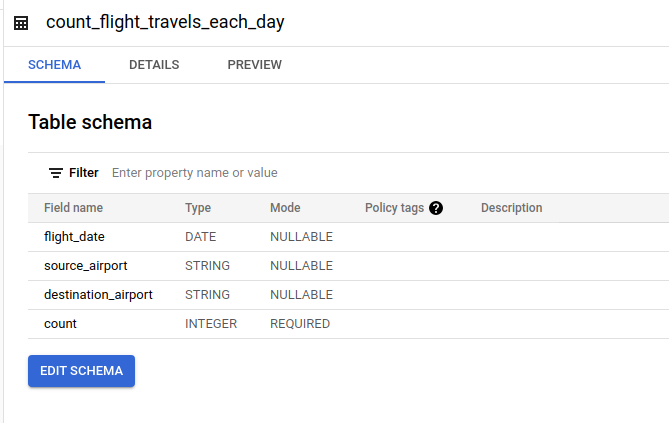Focus the filter property name input
Viewport: 669px width, 423px height.
tap(300, 173)
